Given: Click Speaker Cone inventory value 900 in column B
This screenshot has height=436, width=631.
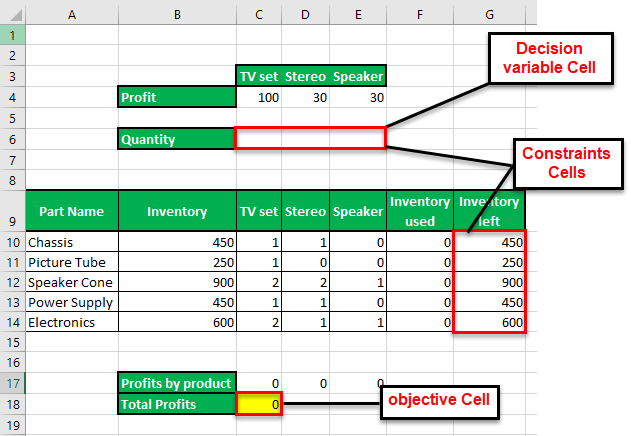Looking at the screenshot, I should tap(177, 282).
